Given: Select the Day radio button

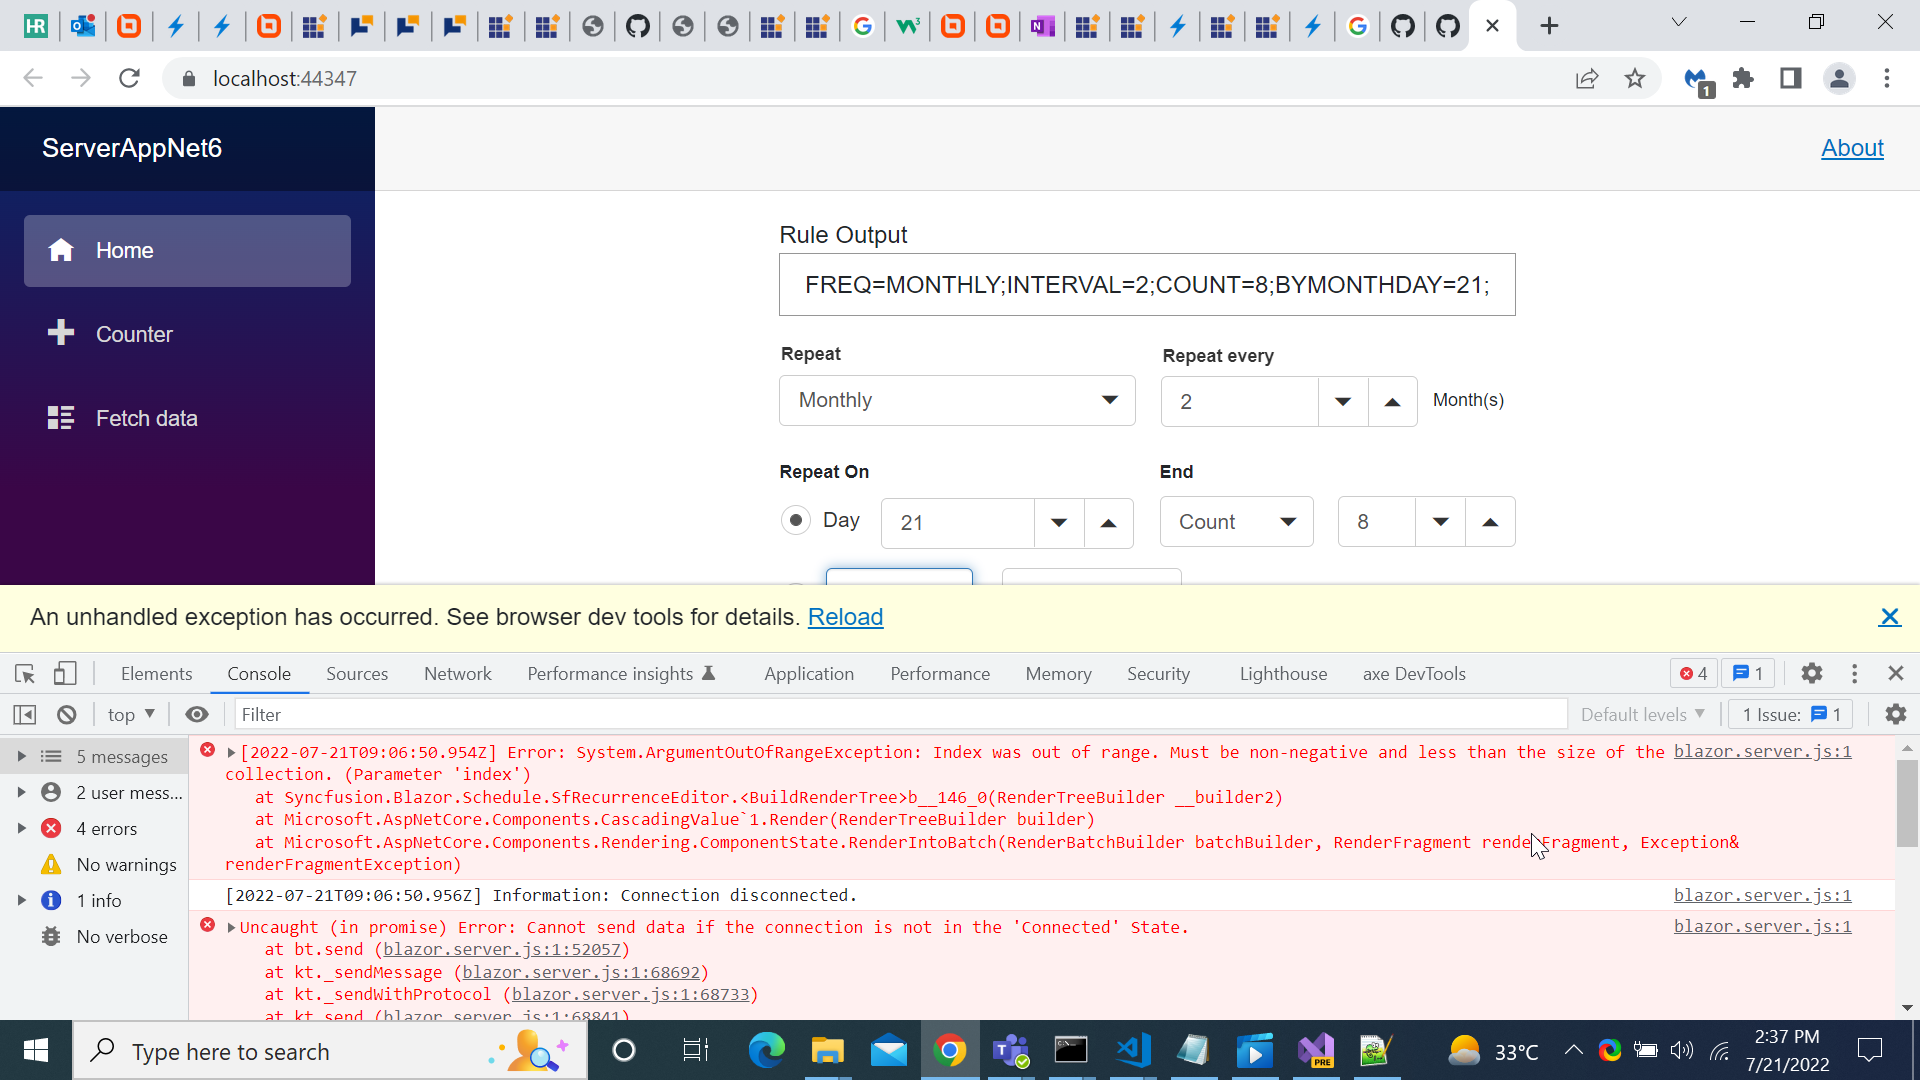Looking at the screenshot, I should click(796, 521).
